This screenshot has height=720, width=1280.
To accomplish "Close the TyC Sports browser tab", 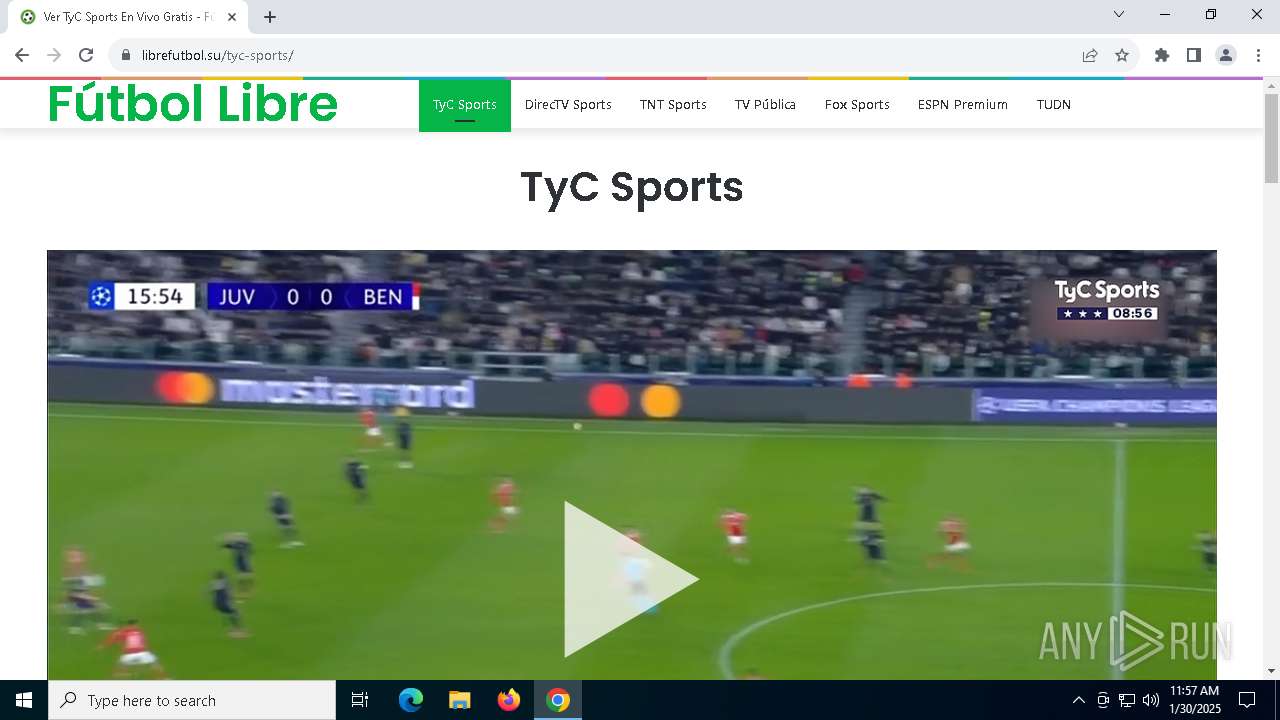I will click(x=232, y=17).
